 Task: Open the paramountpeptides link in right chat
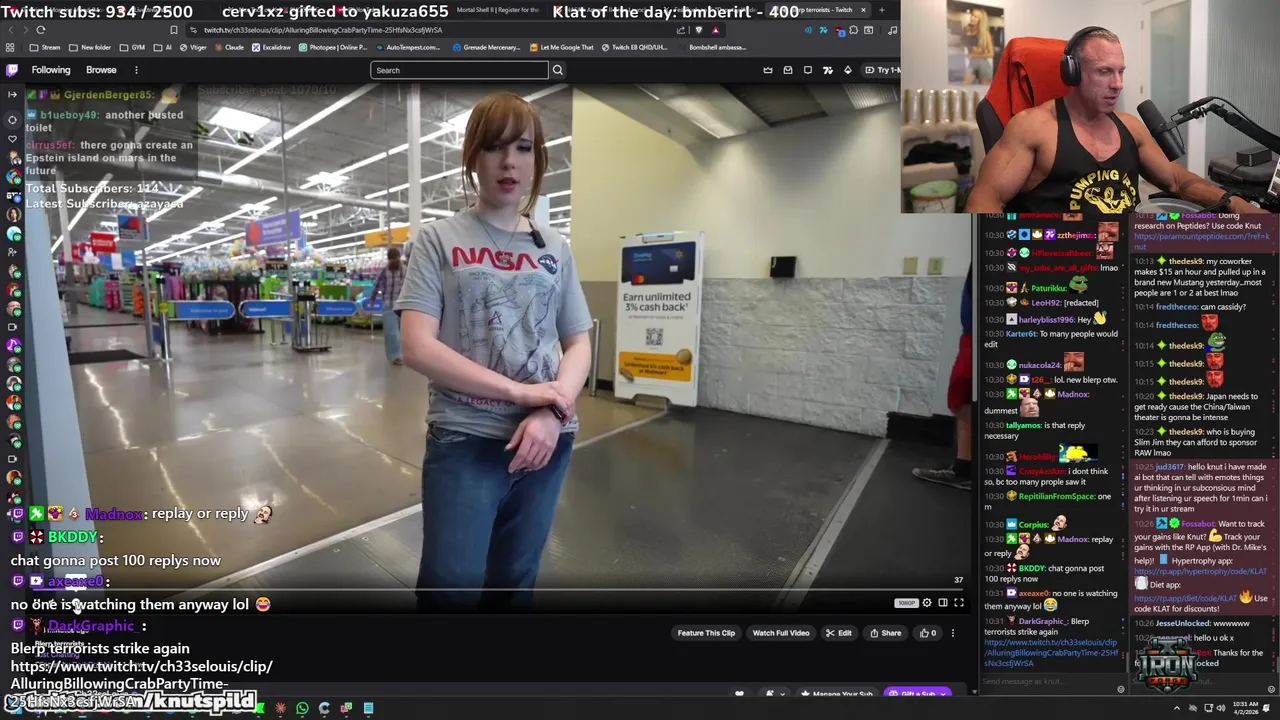[x=1201, y=240]
